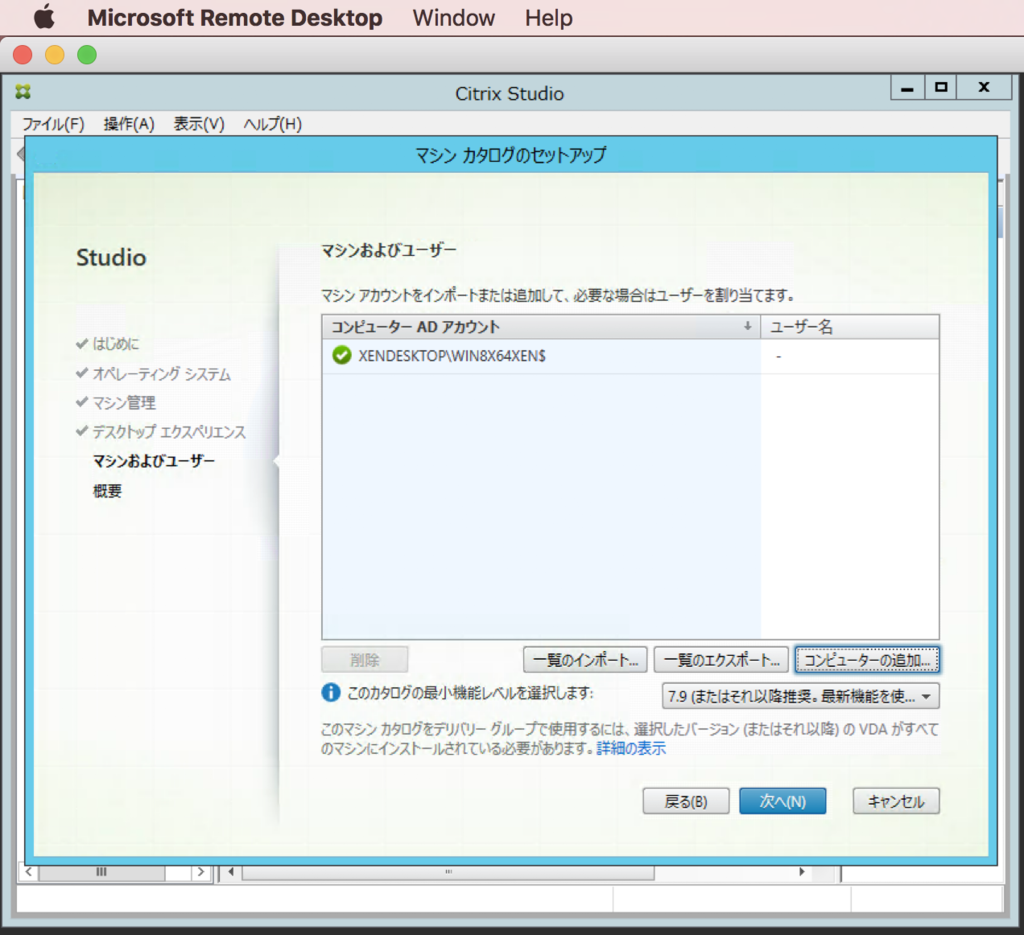Click the right arrow of the middle pane scrollbar
The image size is (1024, 935).
click(x=802, y=872)
